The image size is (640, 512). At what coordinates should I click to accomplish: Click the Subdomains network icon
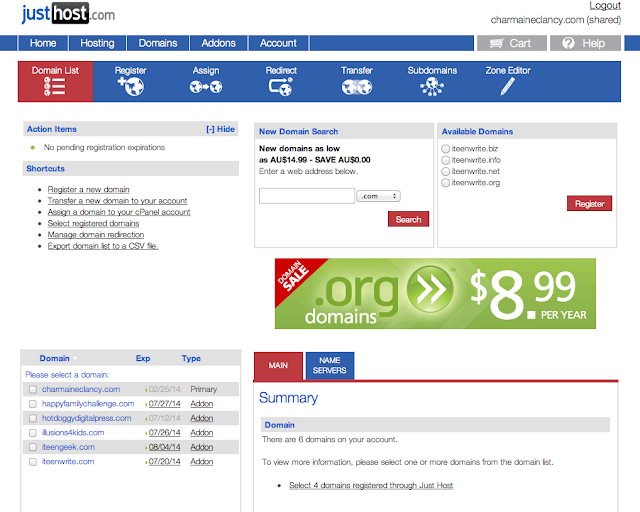click(432, 87)
